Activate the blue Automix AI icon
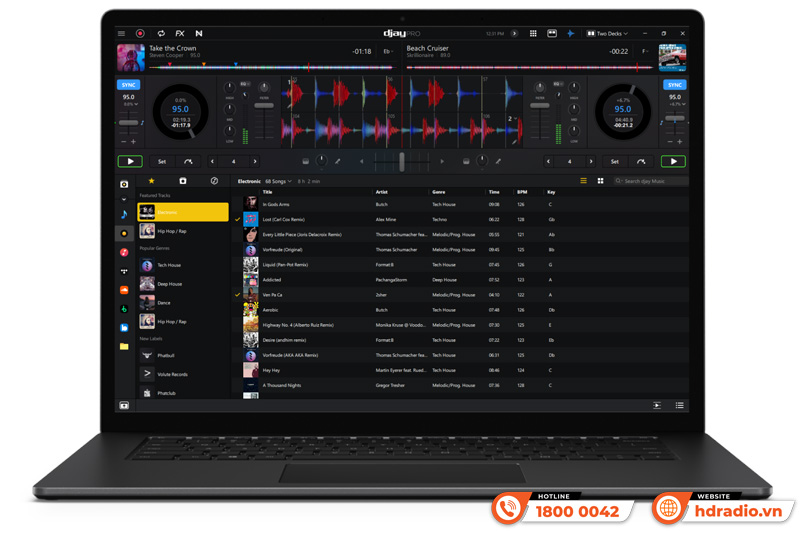800x533 pixels. [571, 34]
